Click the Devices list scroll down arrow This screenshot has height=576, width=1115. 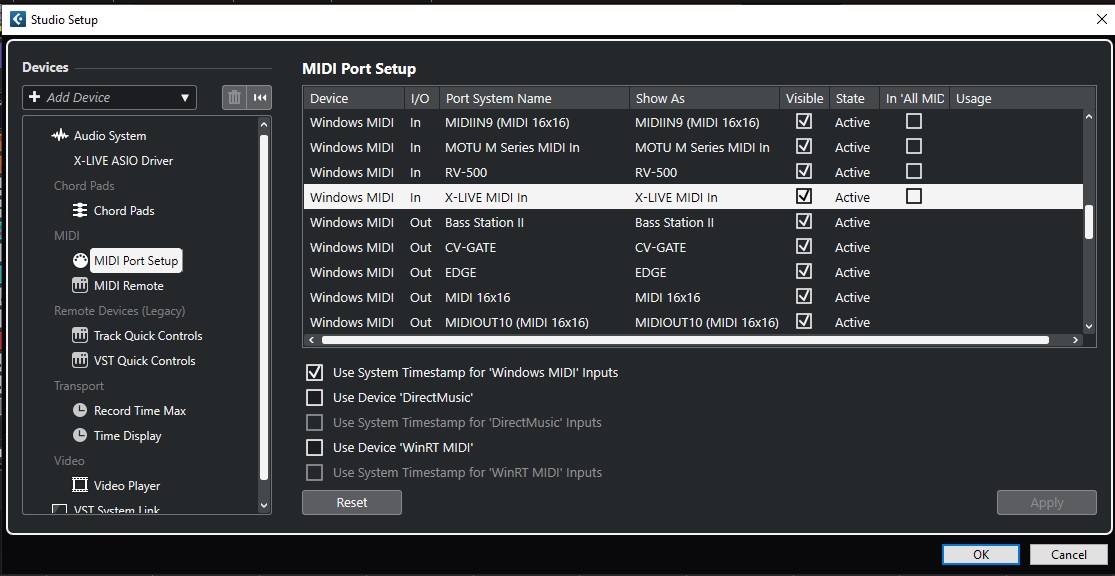pos(265,506)
